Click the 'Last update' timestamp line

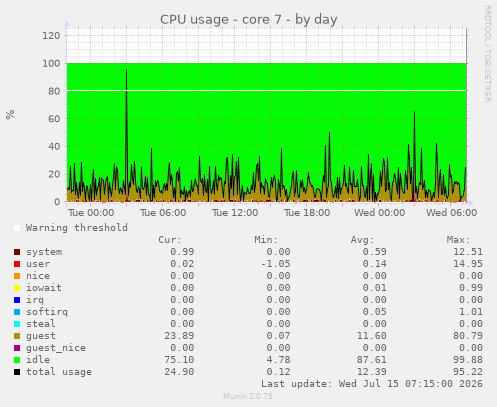[372, 384]
